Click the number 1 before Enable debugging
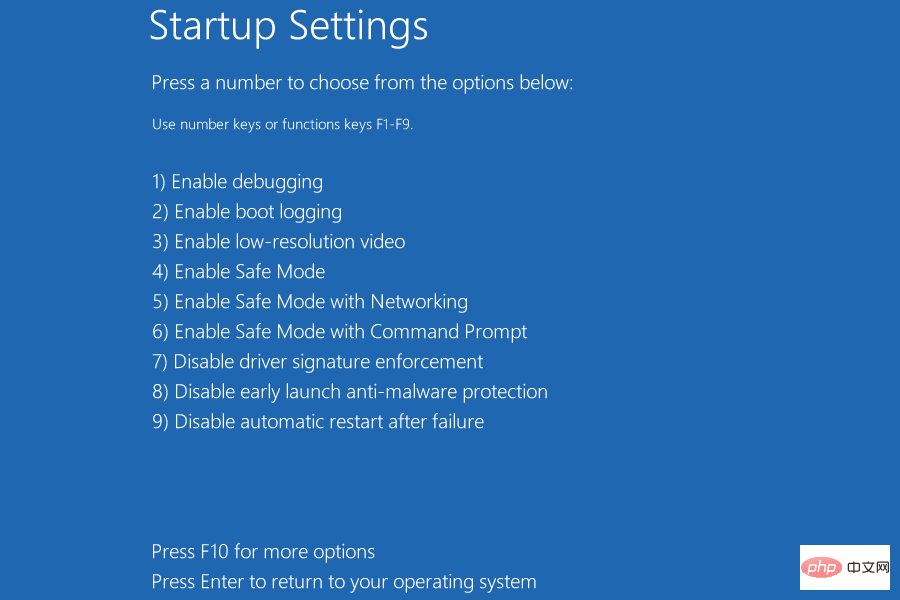The width and height of the screenshot is (900, 600). (156, 182)
